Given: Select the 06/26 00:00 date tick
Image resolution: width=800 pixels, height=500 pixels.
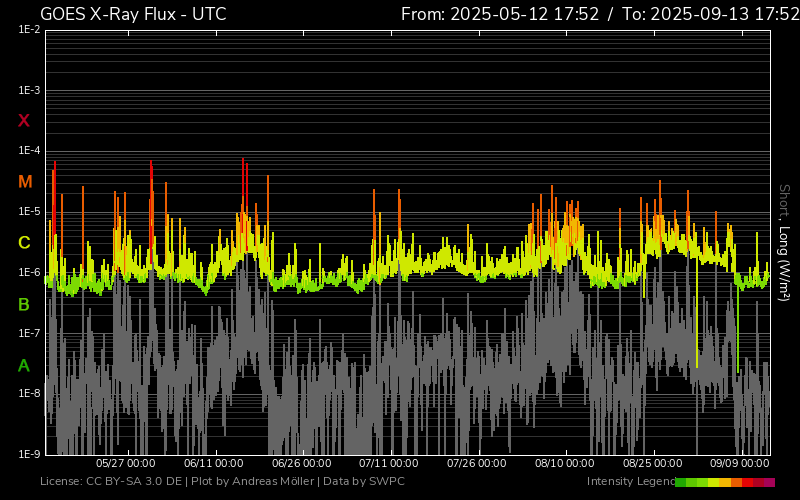Looking at the screenshot, I should coord(302,464).
